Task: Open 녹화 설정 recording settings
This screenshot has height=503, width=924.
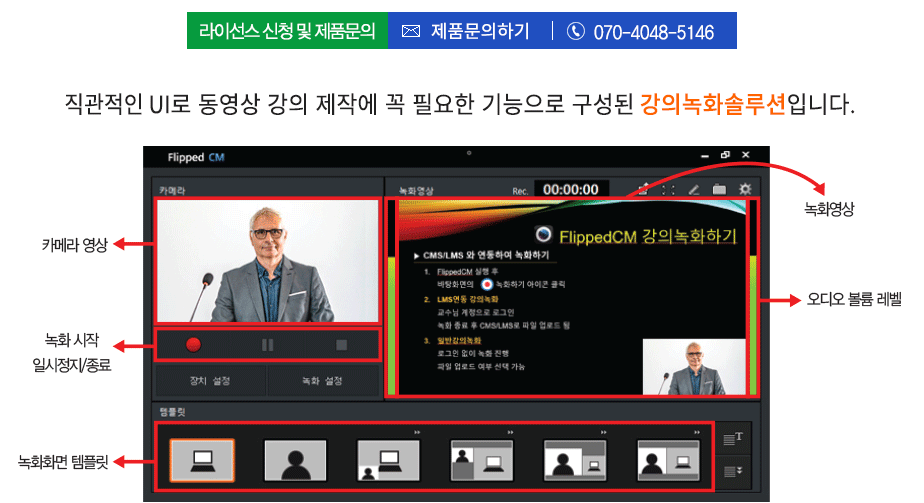Action: [323, 381]
